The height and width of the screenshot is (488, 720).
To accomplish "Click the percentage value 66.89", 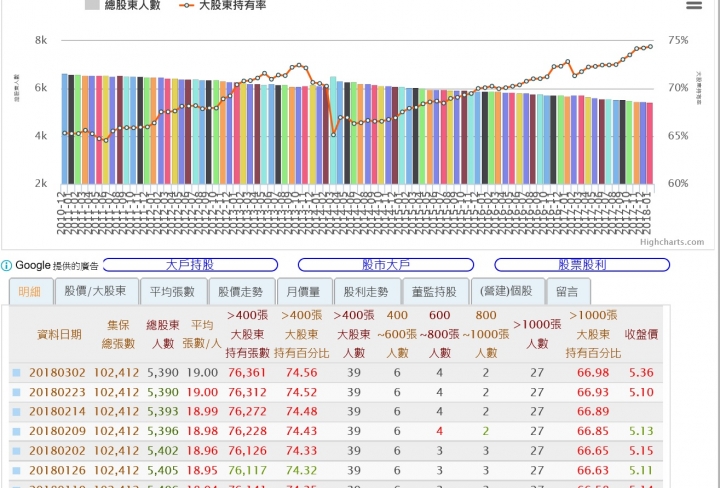I will pos(593,412).
